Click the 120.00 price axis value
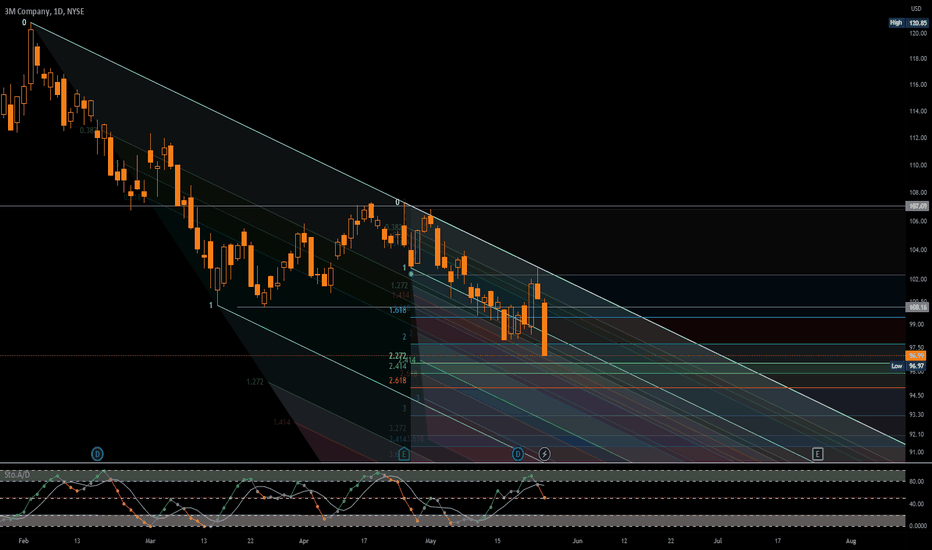The height and width of the screenshot is (550, 932). (x=918, y=34)
